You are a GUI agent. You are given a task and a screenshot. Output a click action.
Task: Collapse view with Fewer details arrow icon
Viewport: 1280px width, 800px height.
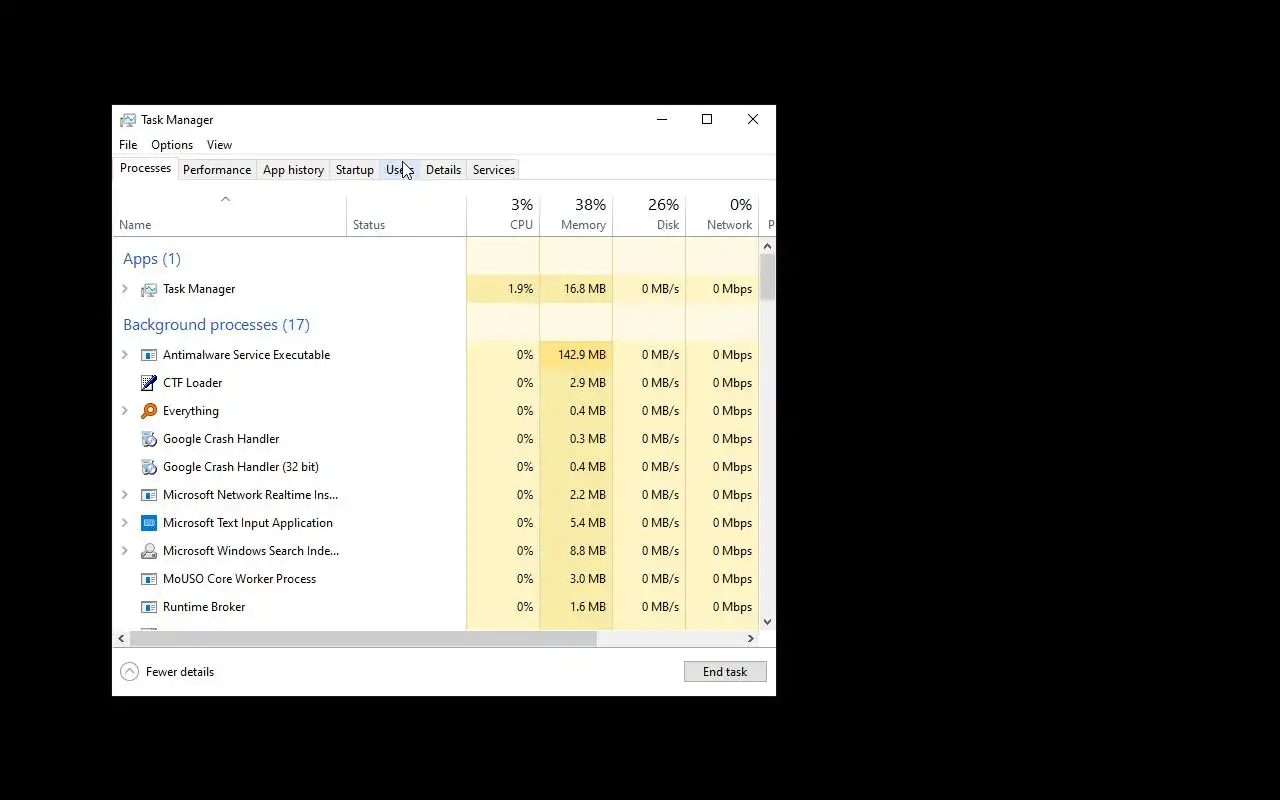point(129,672)
